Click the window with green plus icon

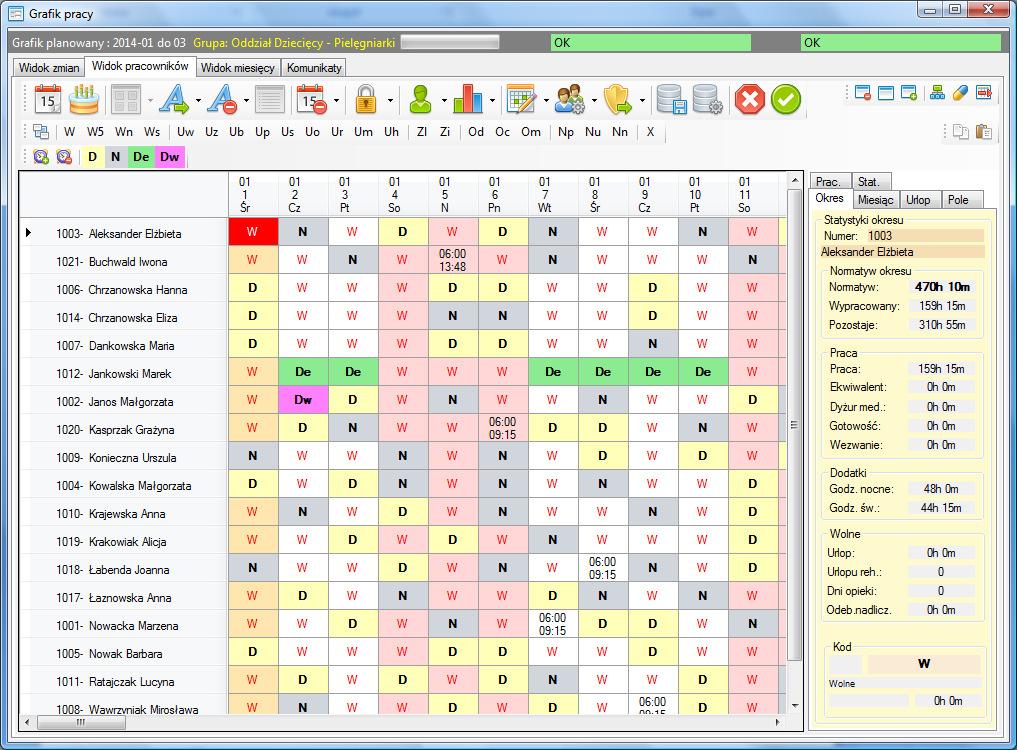click(x=909, y=93)
